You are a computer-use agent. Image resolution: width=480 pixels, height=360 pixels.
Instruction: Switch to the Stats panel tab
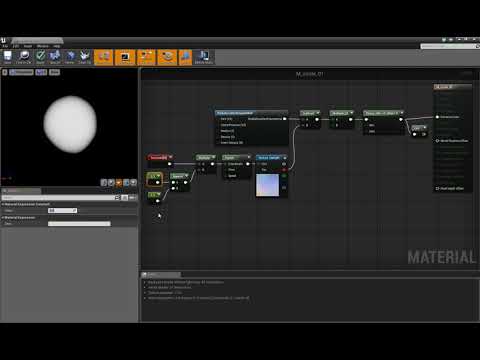[x=161, y=274]
